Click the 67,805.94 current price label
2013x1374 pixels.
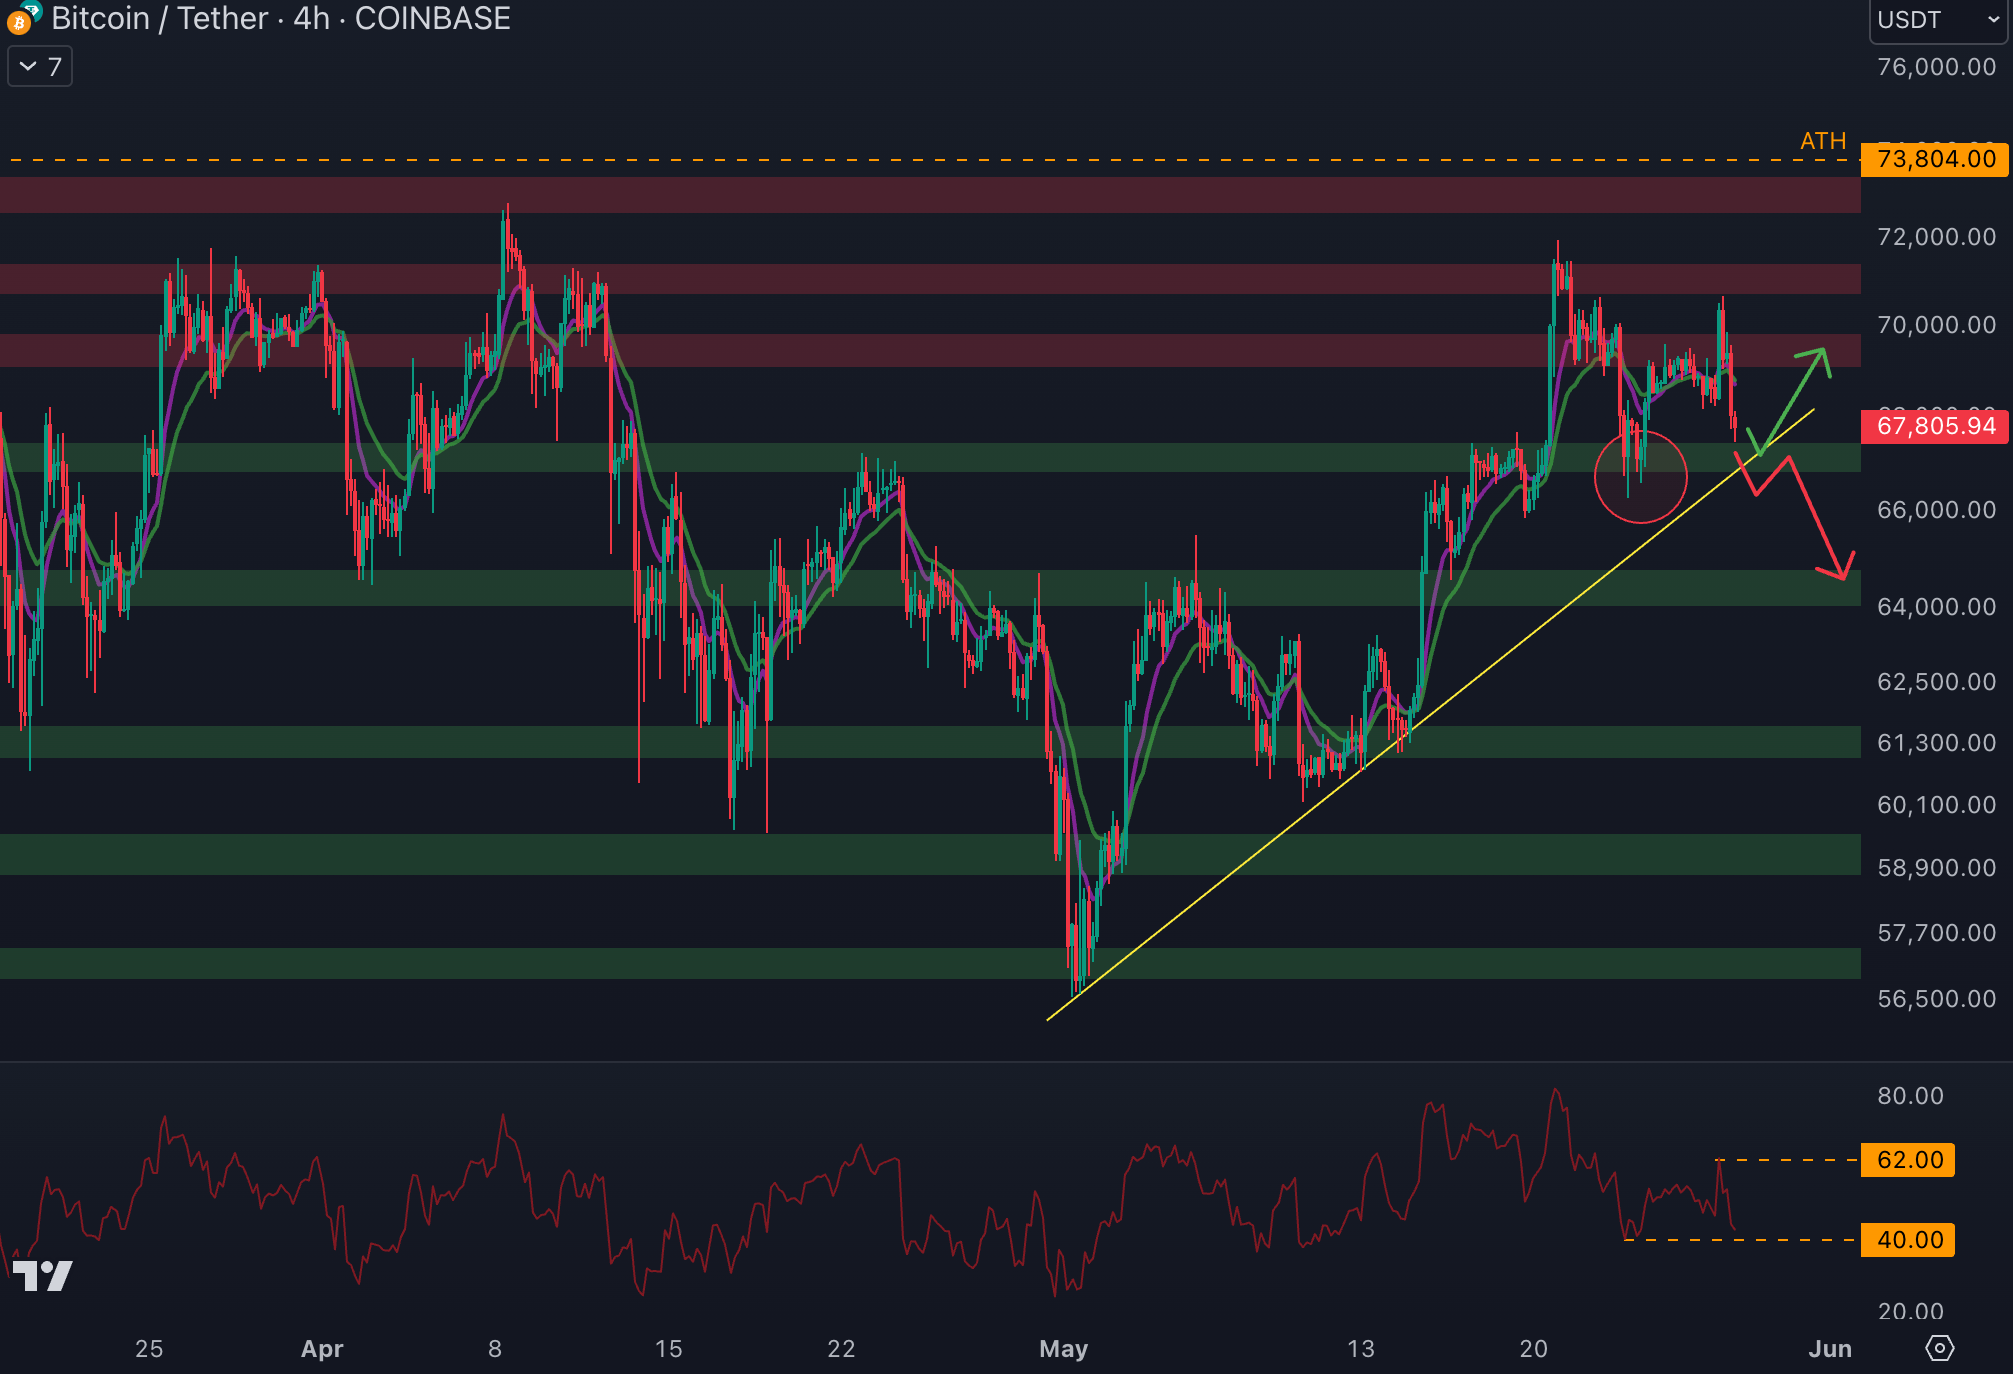coord(1935,426)
